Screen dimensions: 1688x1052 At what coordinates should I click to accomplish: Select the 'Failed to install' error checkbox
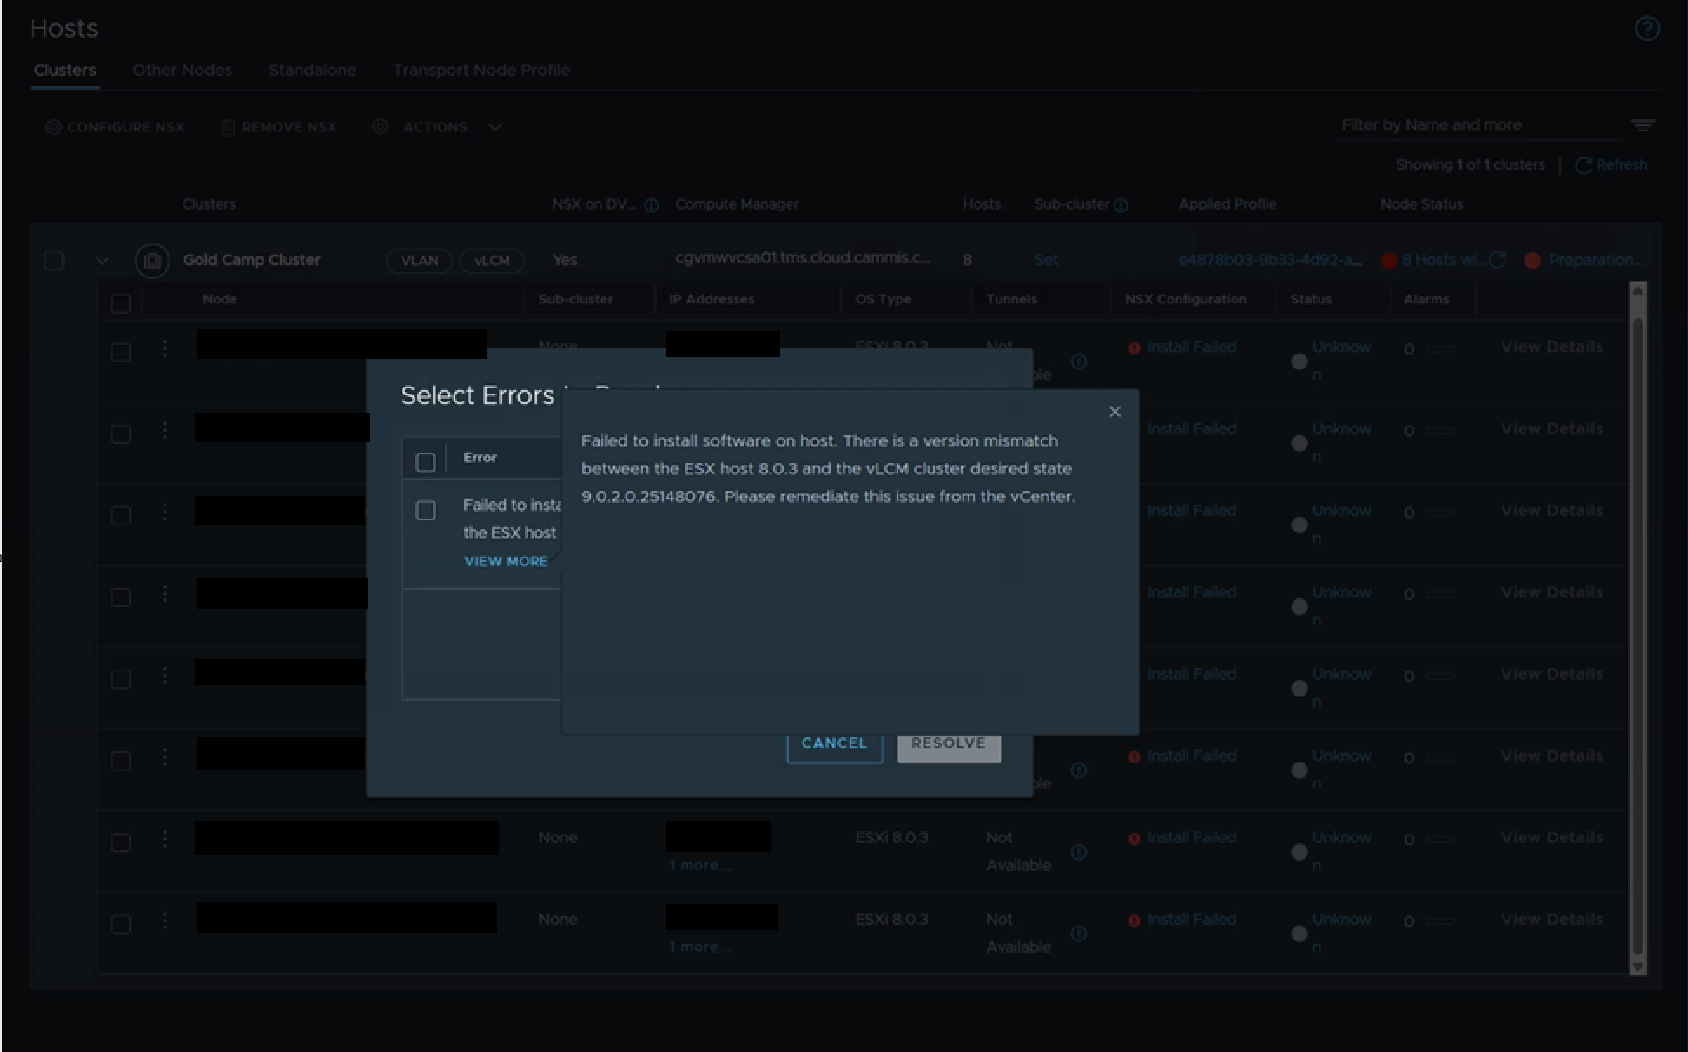pyautogui.click(x=425, y=510)
